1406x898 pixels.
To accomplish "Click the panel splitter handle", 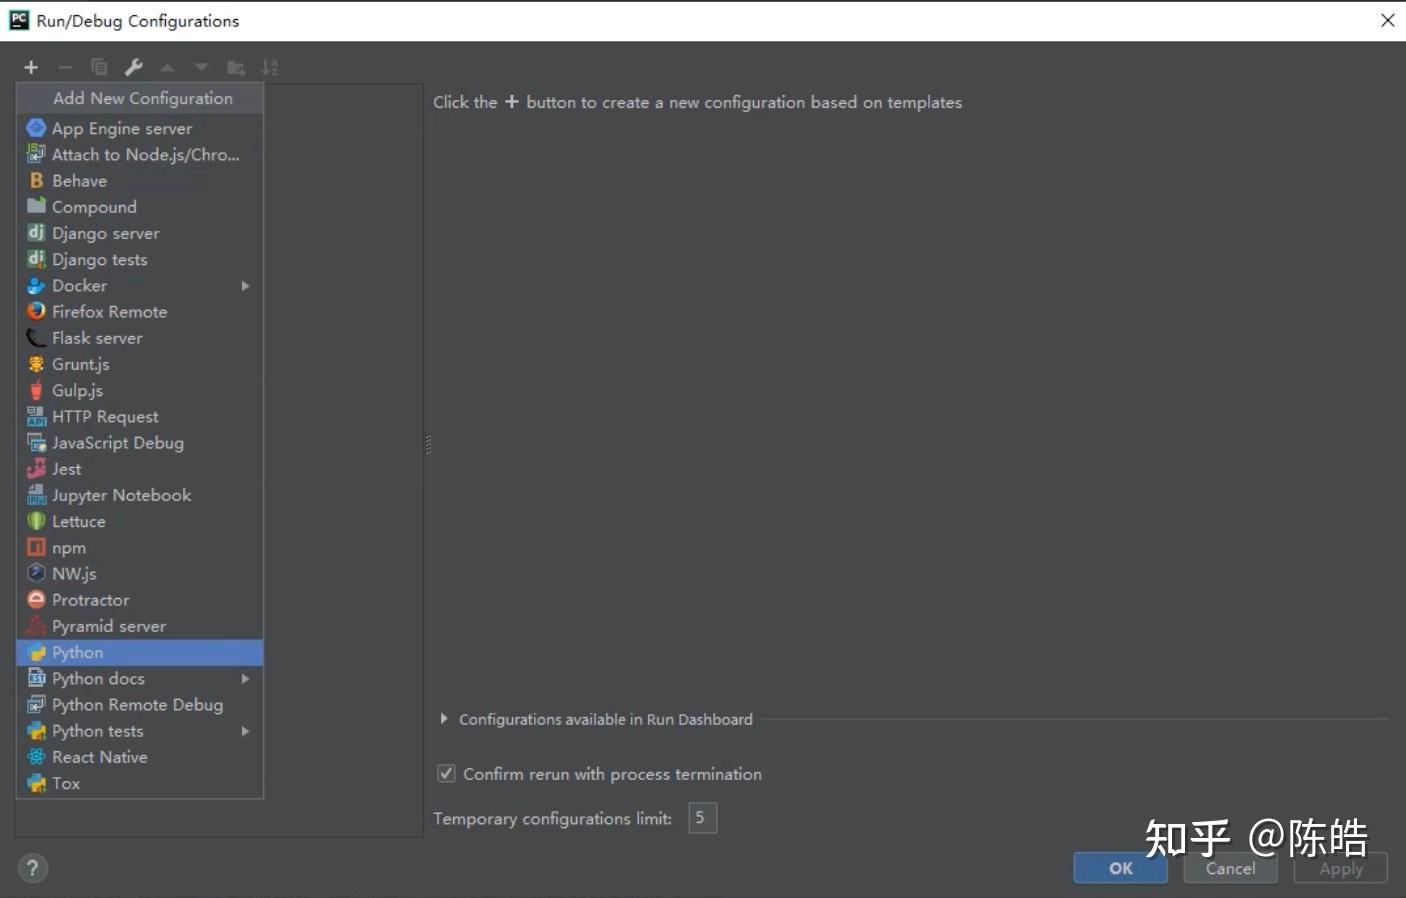I will [428, 445].
